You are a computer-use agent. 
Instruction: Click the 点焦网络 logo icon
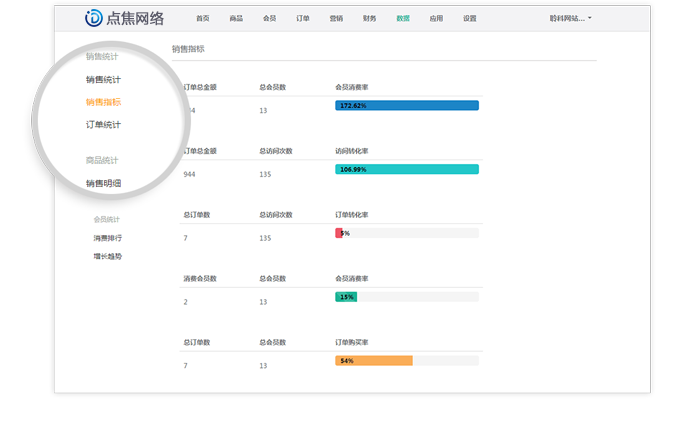pyautogui.click(x=94, y=18)
